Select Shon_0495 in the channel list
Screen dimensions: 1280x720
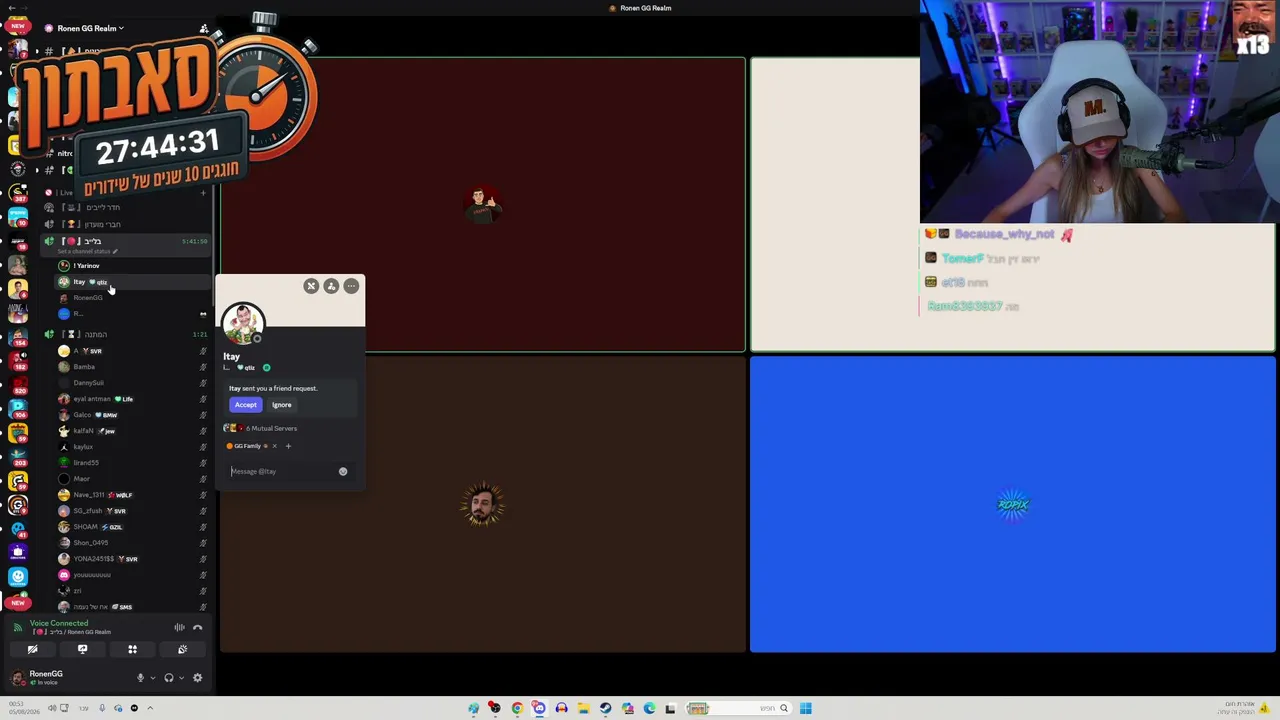pos(130,543)
